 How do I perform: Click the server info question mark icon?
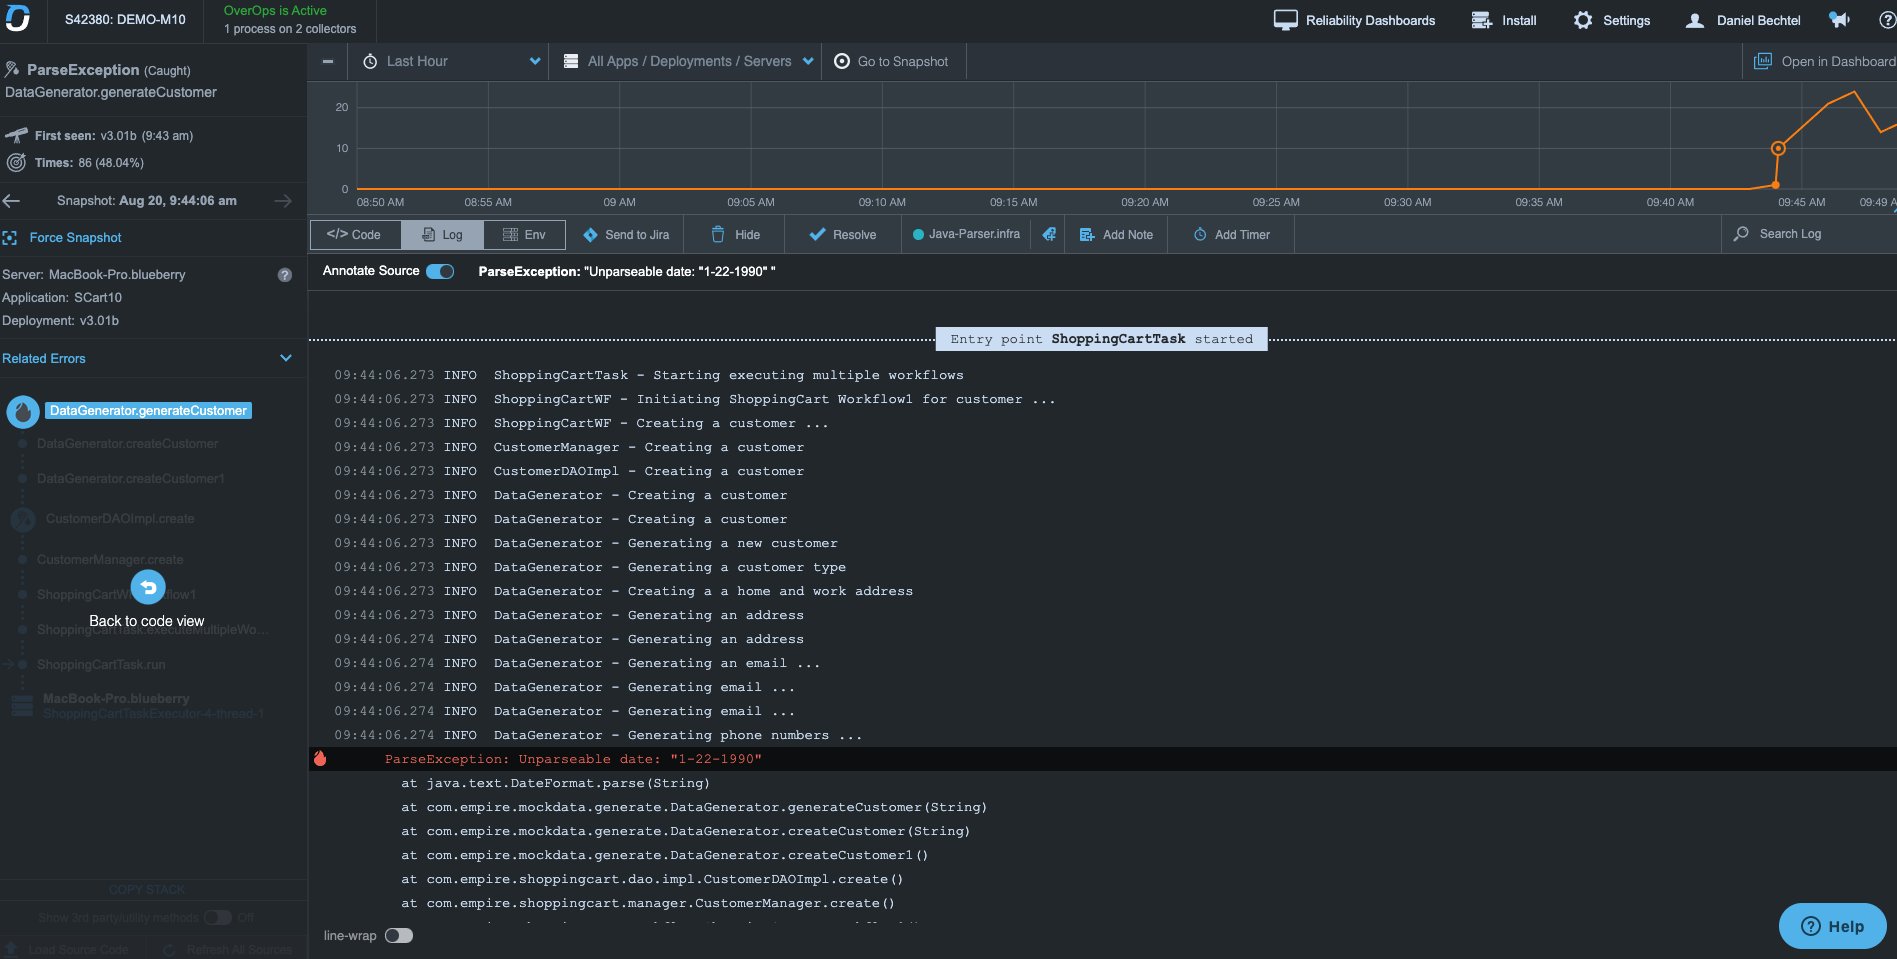[285, 275]
